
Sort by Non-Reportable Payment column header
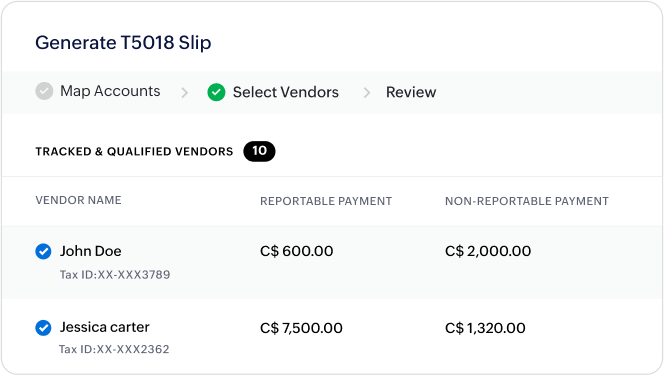tap(527, 201)
